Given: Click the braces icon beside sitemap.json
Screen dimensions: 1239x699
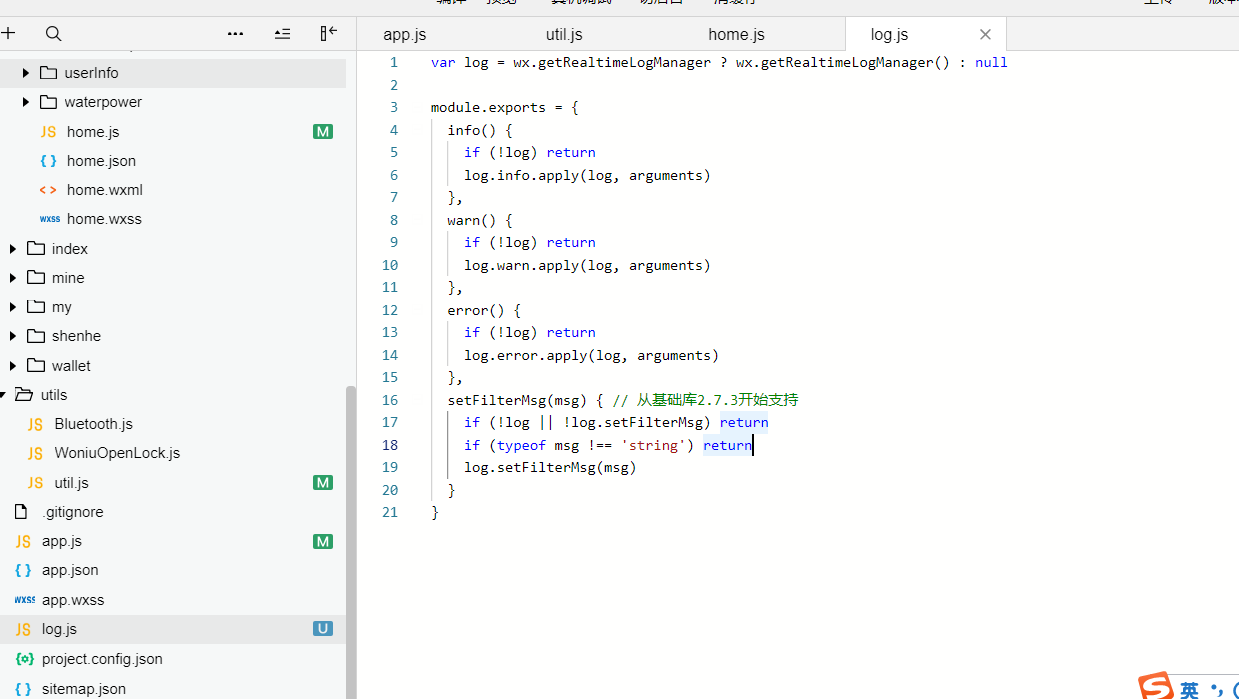Looking at the screenshot, I should (23, 689).
